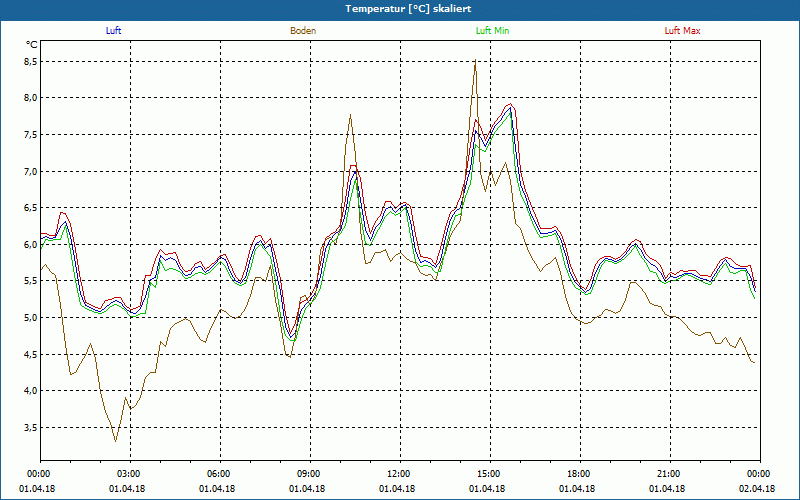The width and height of the screenshot is (800, 500).
Task: Click the 03:00 time label
Action: pos(130,474)
